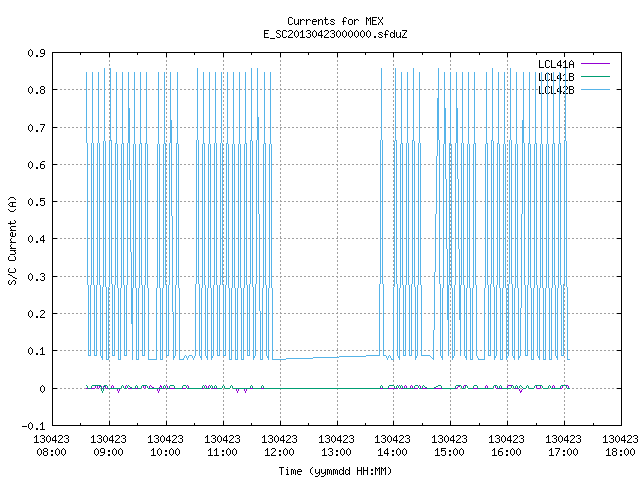Click the 130423 10:00 time tick label
The width and height of the screenshot is (640, 480).
point(165,446)
